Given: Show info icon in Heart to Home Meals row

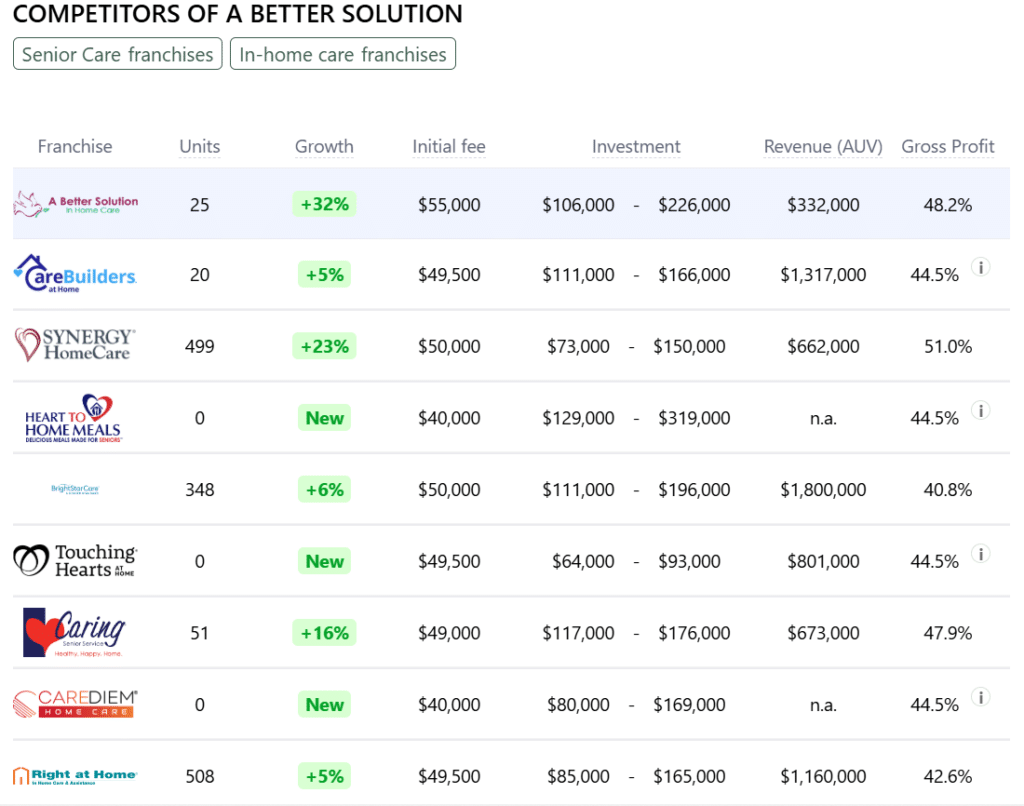Looking at the screenshot, I should [x=980, y=411].
